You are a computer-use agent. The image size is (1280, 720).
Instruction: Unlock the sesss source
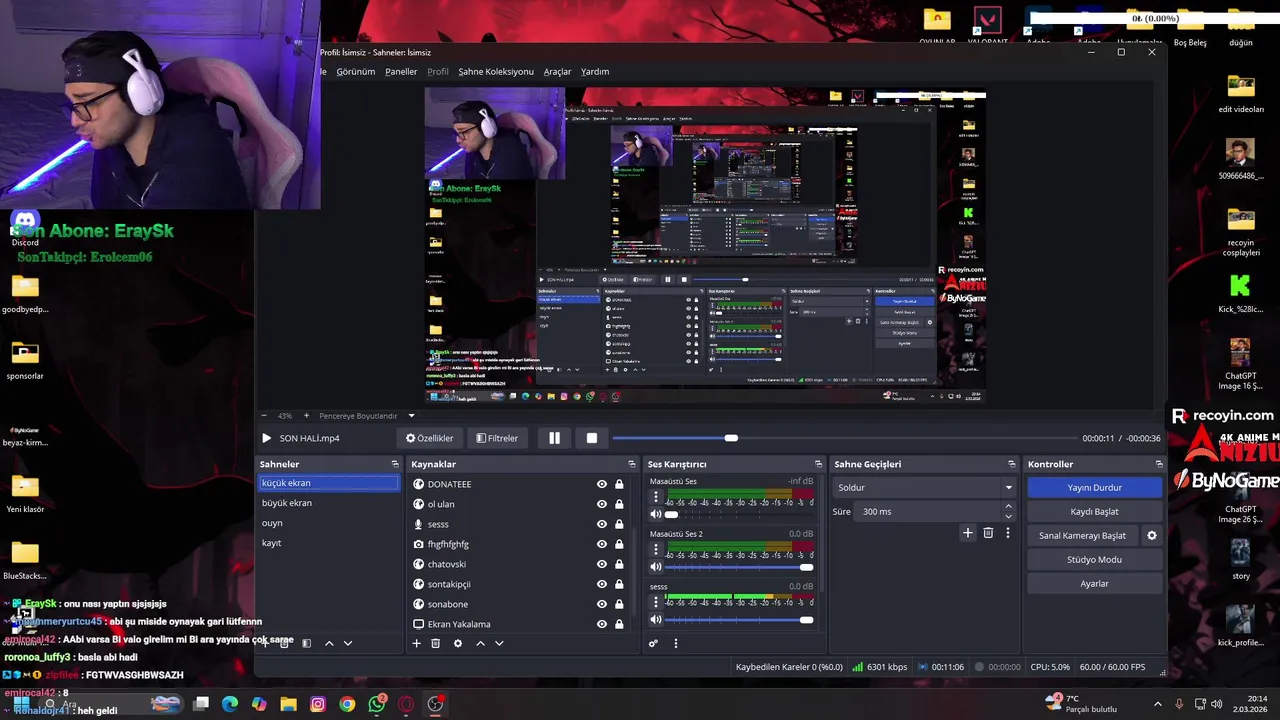(619, 524)
